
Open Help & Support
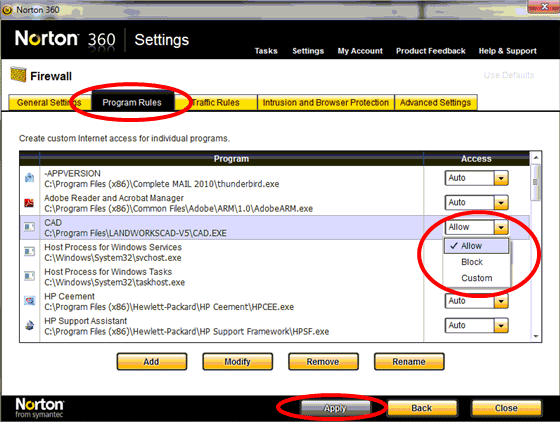tap(508, 51)
